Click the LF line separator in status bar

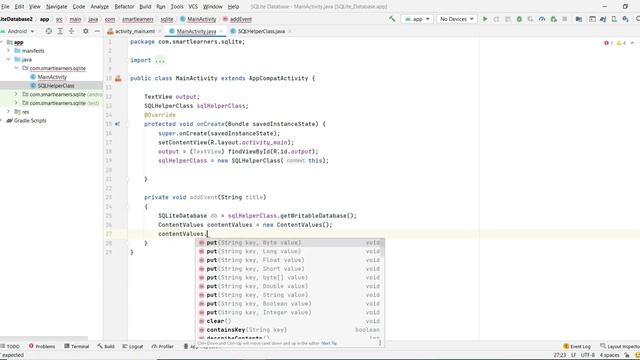coord(573,355)
